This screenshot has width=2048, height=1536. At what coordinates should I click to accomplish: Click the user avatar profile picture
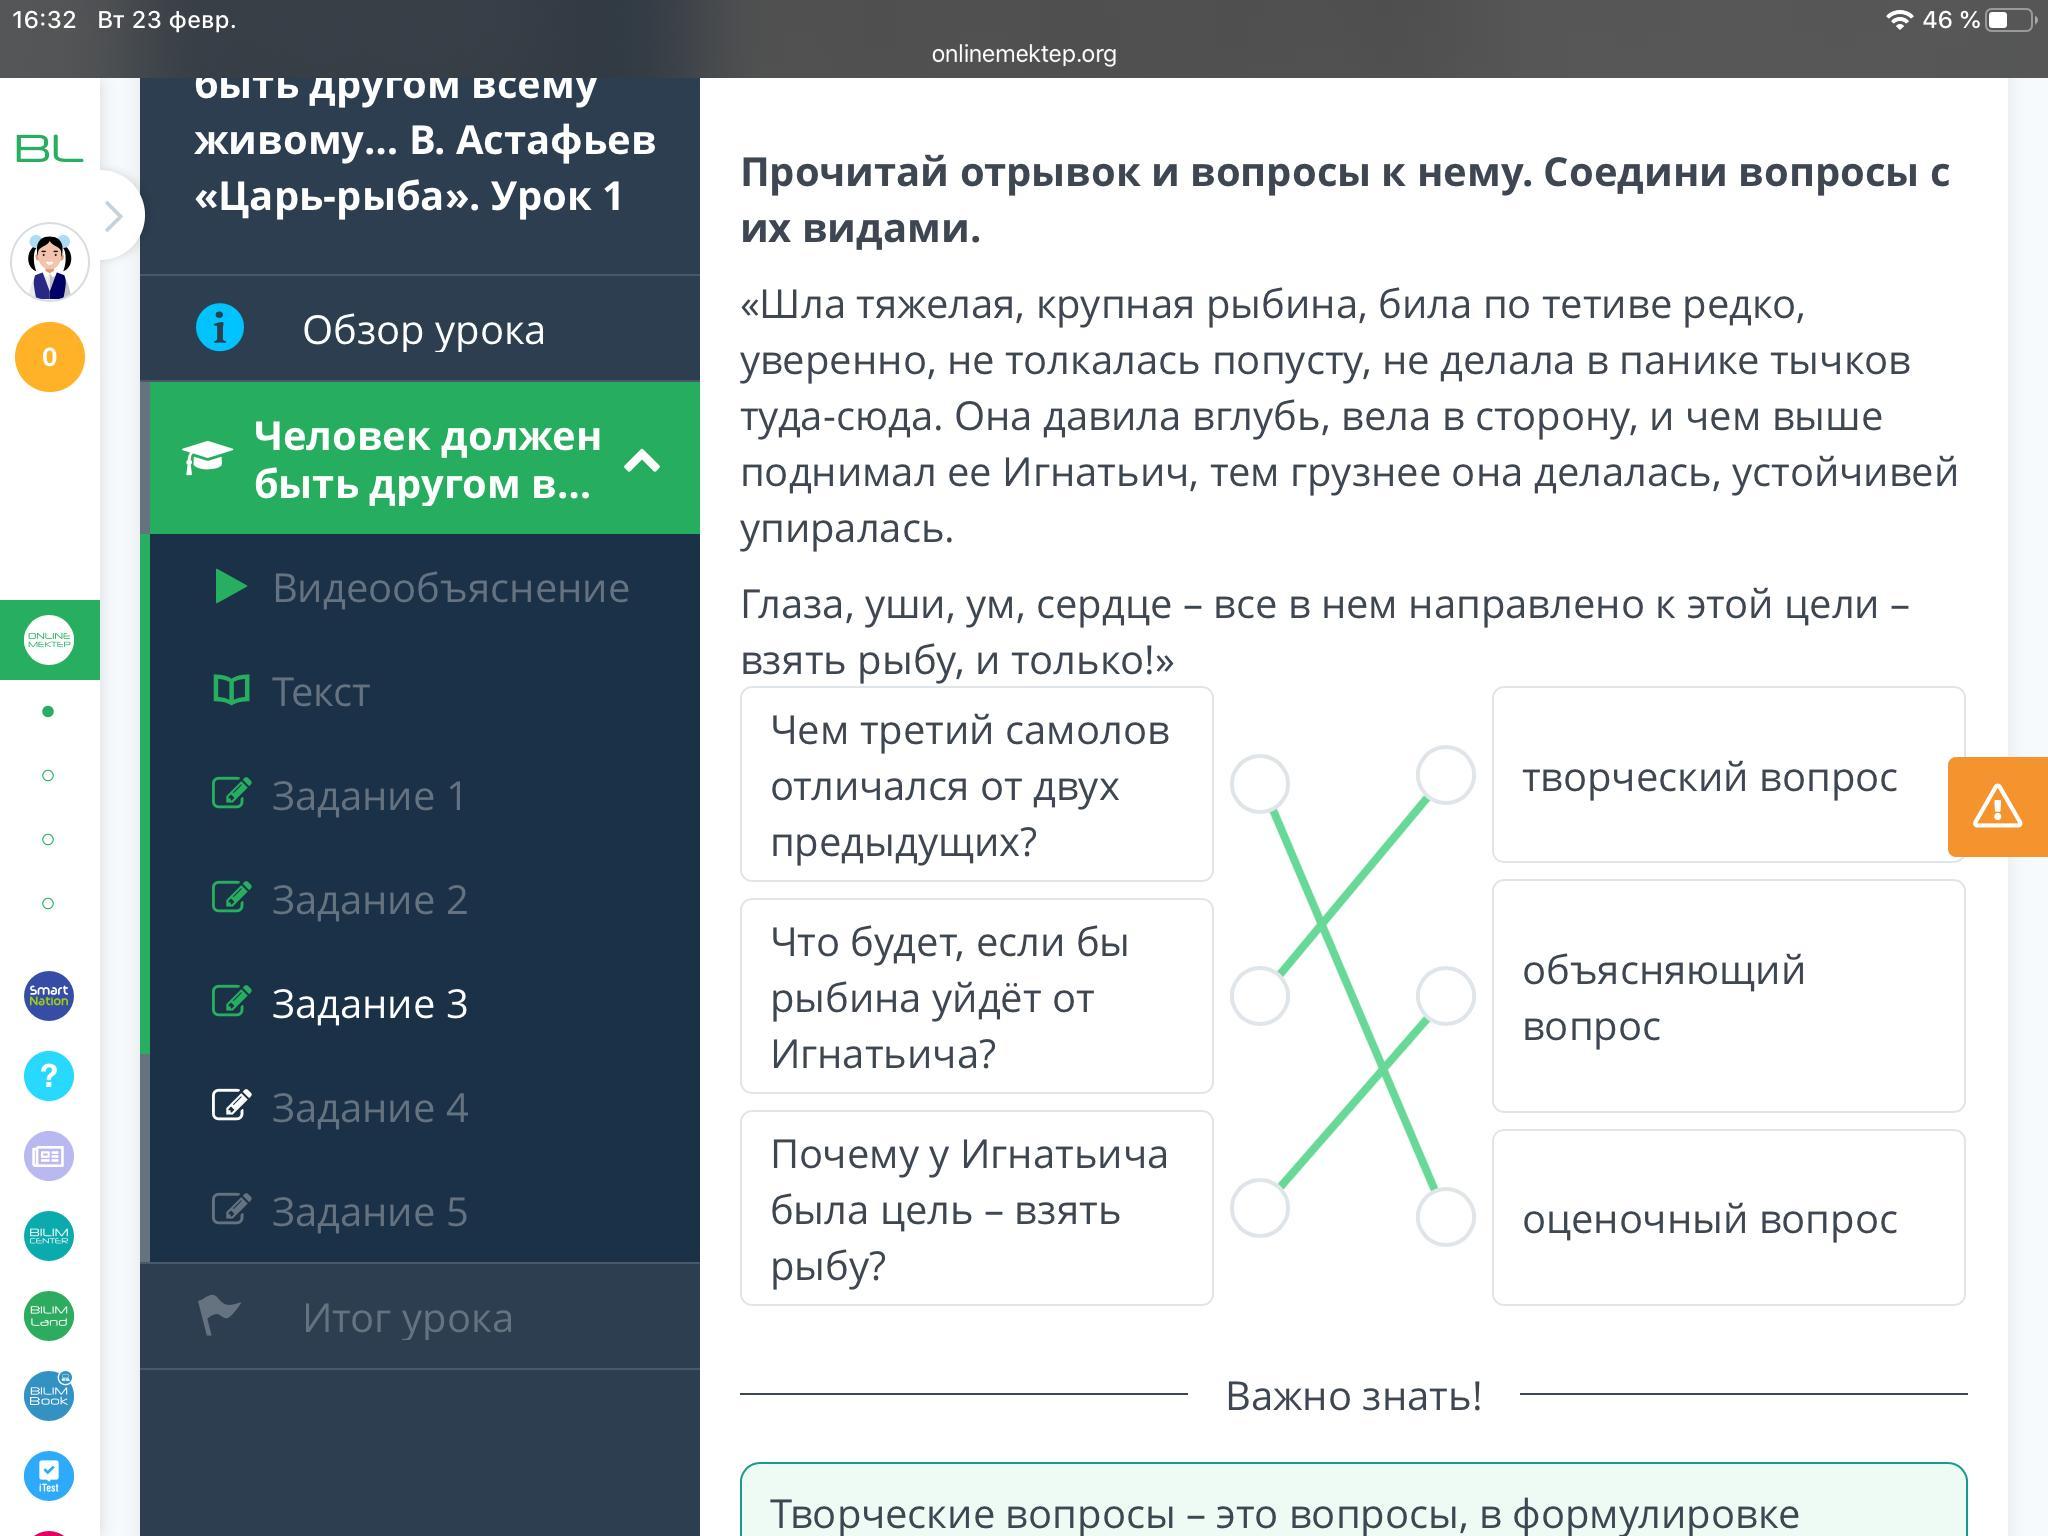pyautogui.click(x=50, y=263)
